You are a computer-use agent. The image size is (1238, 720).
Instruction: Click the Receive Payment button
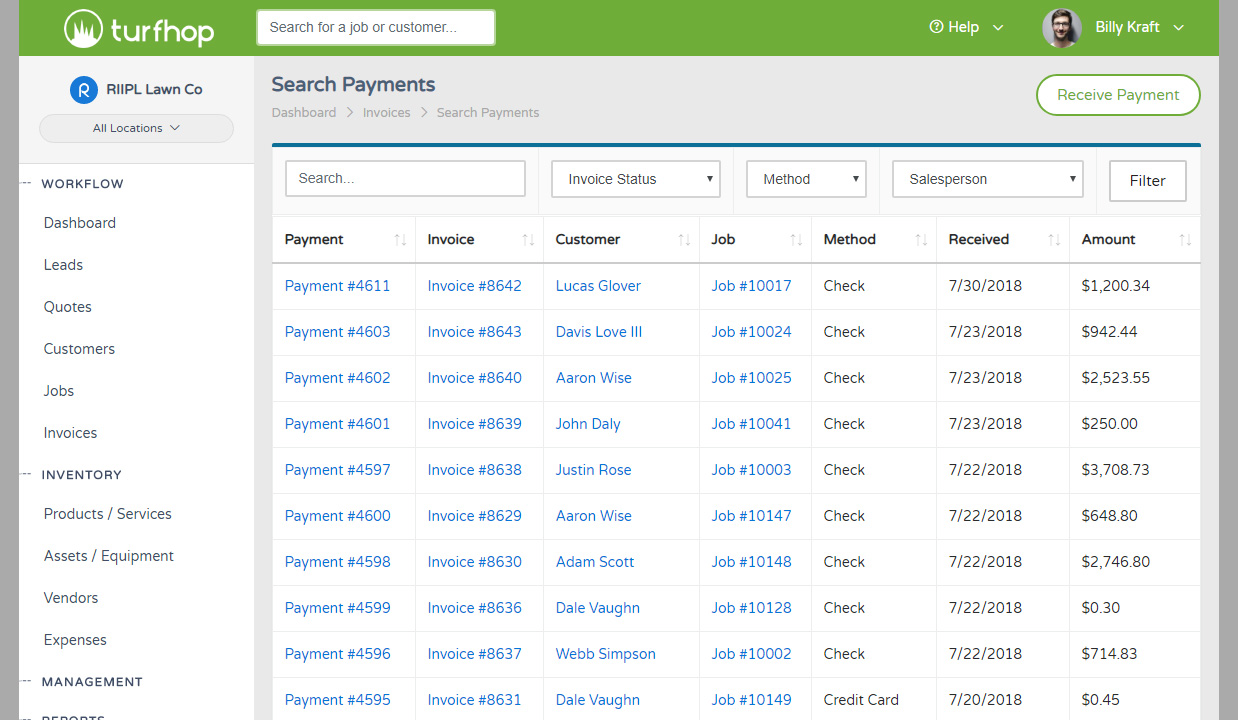[1117, 95]
